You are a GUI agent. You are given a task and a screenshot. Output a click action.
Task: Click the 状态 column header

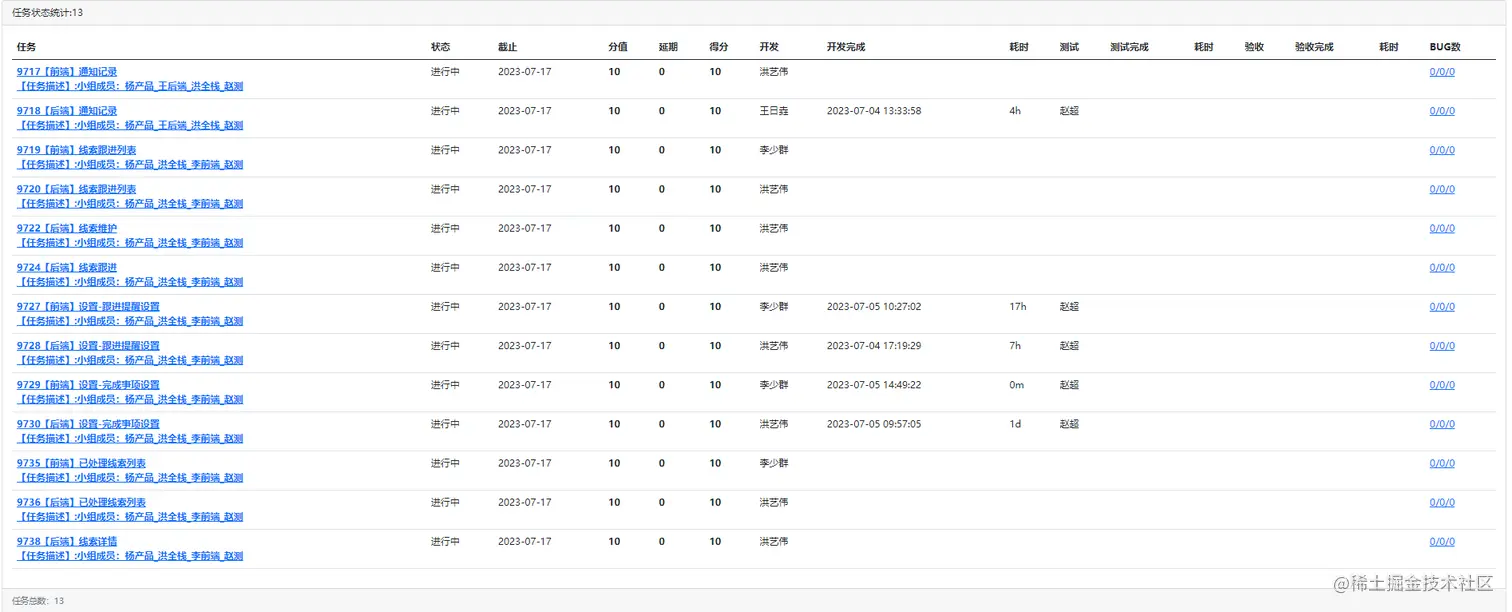[440, 47]
